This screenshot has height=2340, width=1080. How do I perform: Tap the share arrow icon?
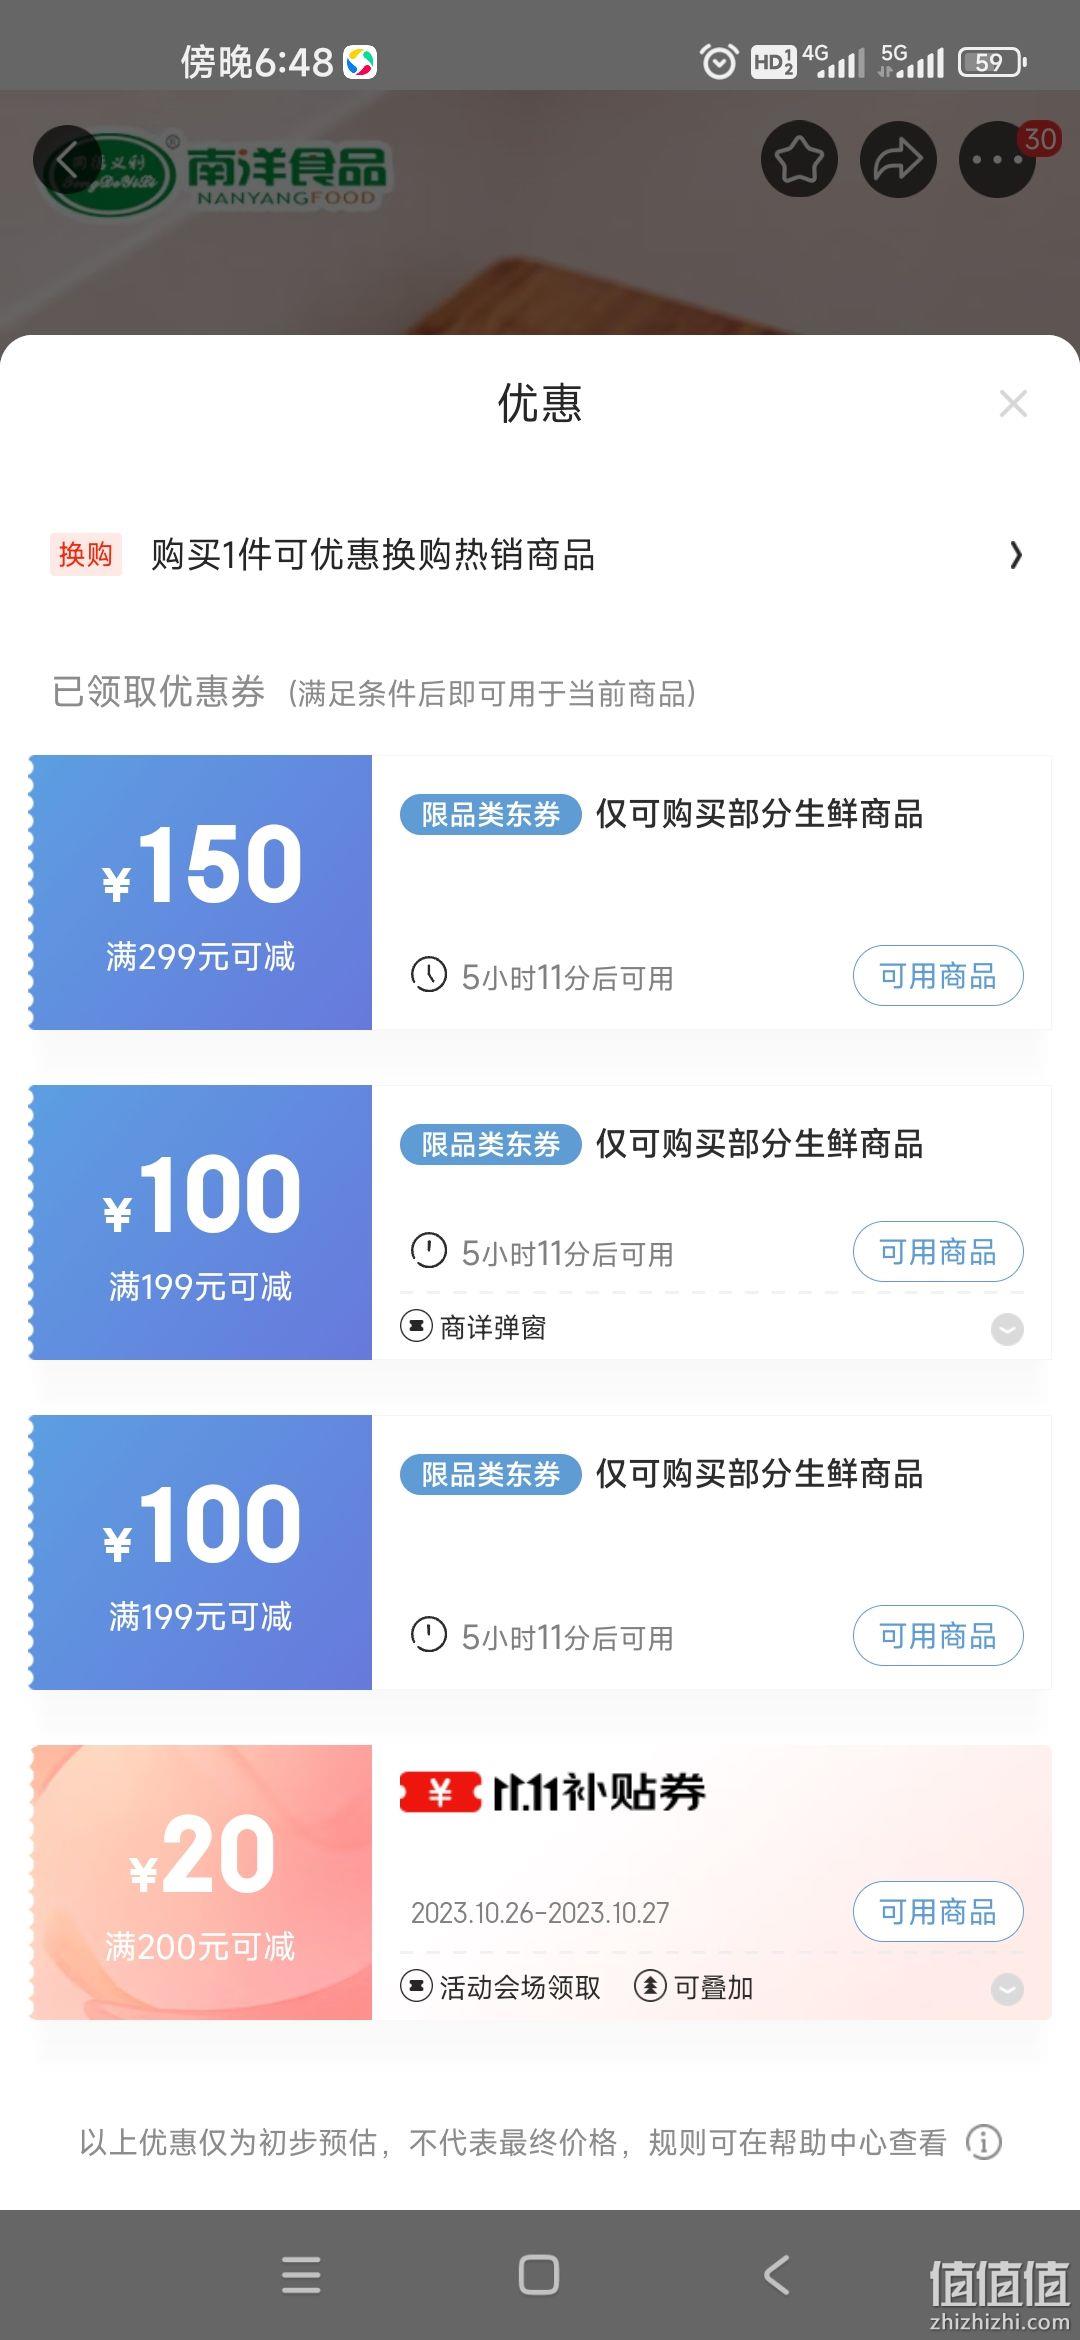tap(898, 159)
